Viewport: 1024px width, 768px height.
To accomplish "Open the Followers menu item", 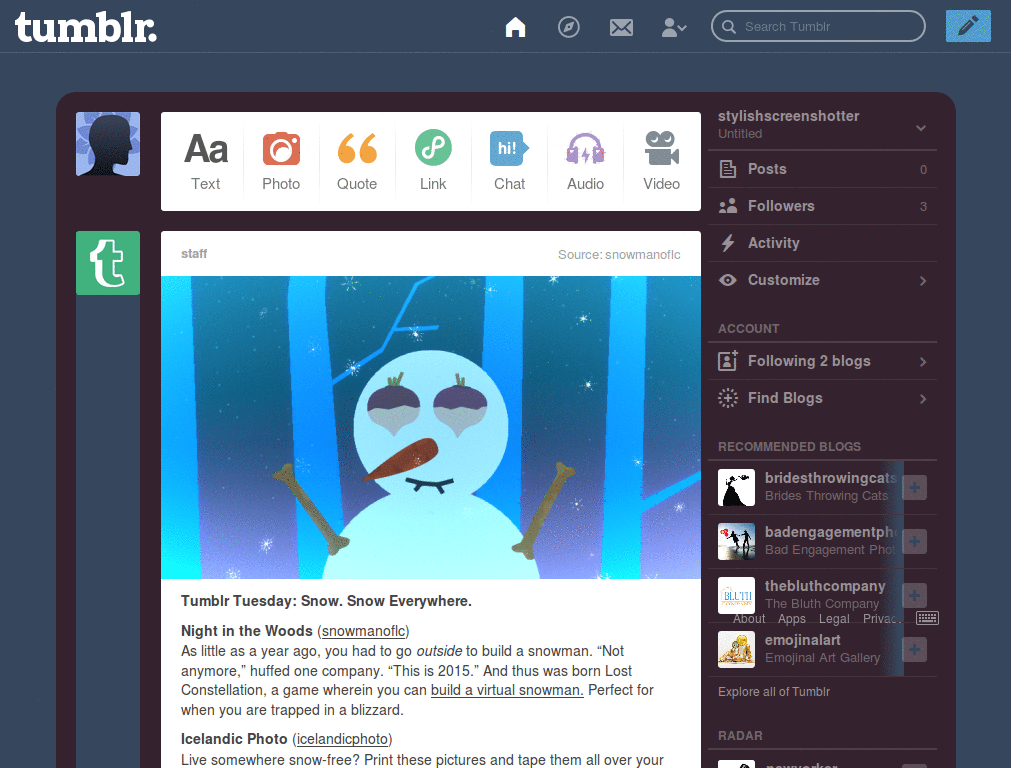I will click(x=823, y=206).
